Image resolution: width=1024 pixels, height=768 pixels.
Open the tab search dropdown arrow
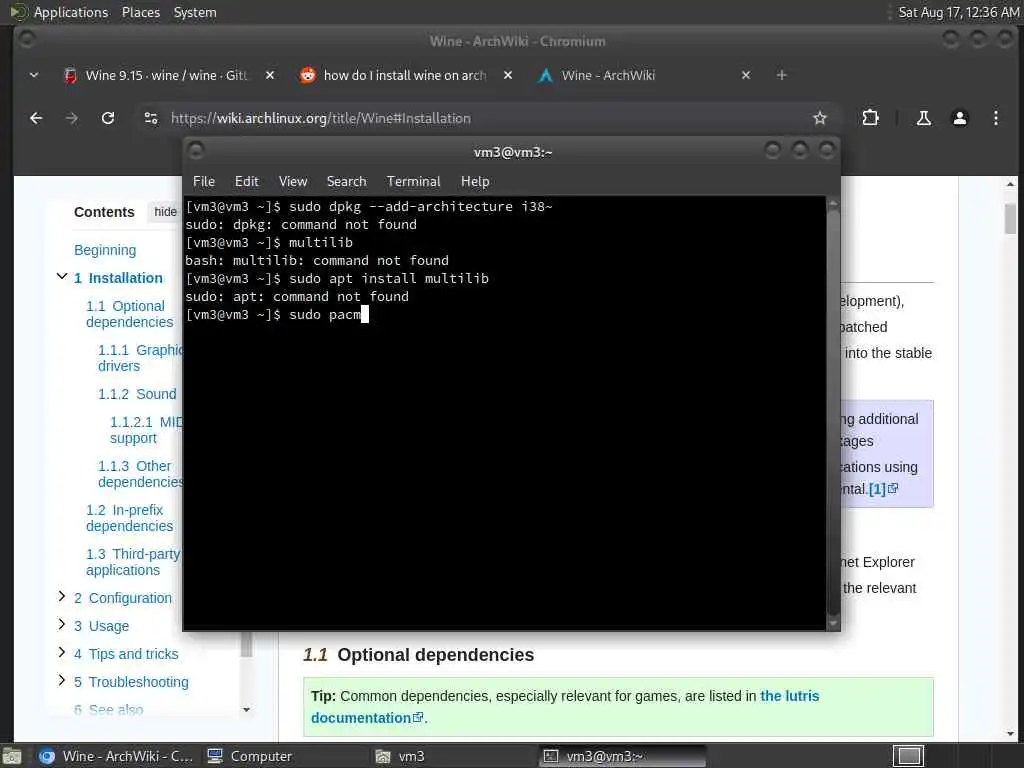tap(34, 75)
